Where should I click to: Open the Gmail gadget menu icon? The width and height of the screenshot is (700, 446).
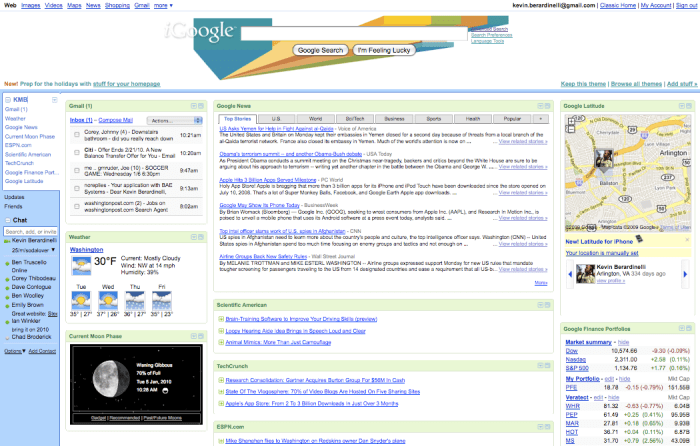(191, 104)
